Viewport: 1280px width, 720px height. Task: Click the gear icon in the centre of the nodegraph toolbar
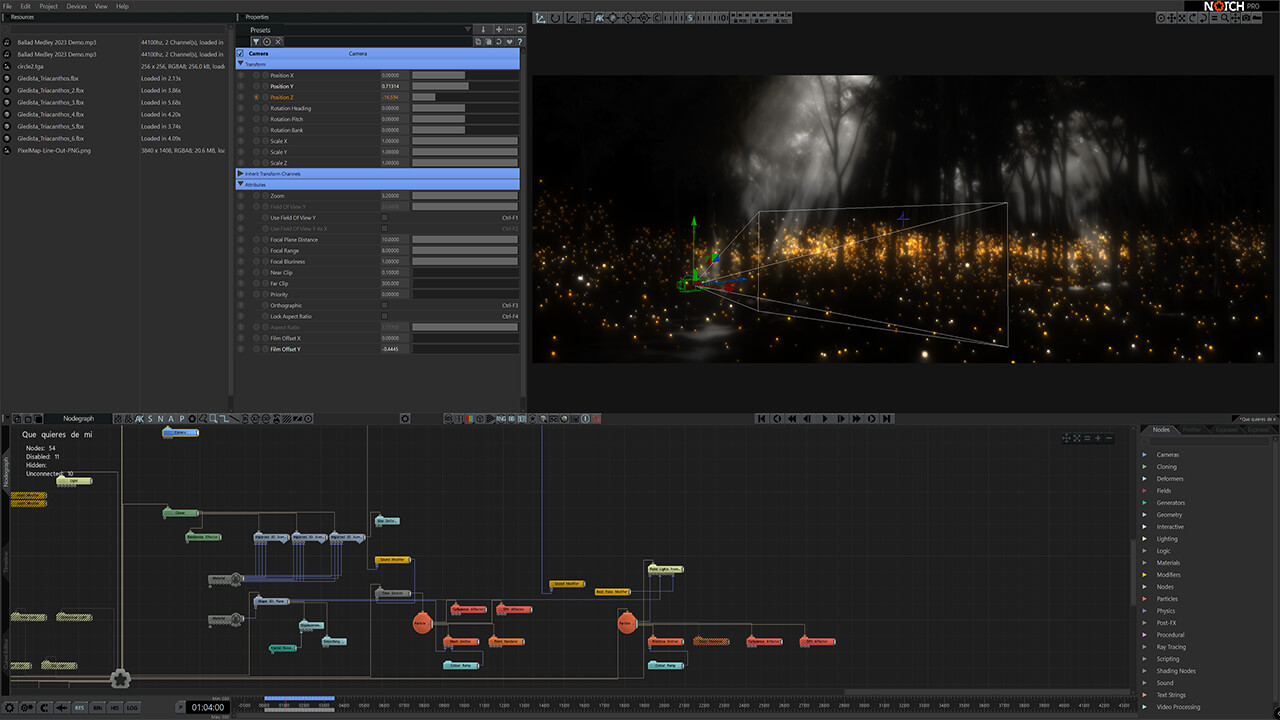coord(405,419)
